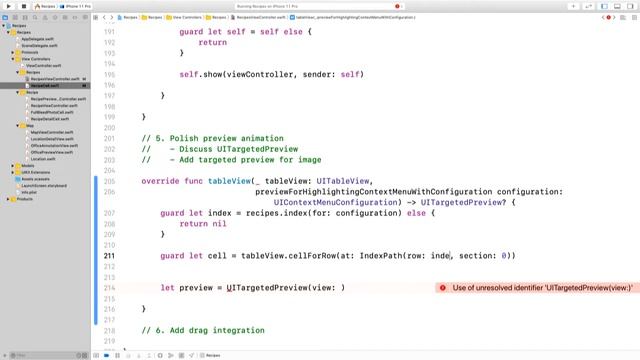The height and width of the screenshot is (360, 640).
Task: Go back in editor history
Action: click(104, 18)
